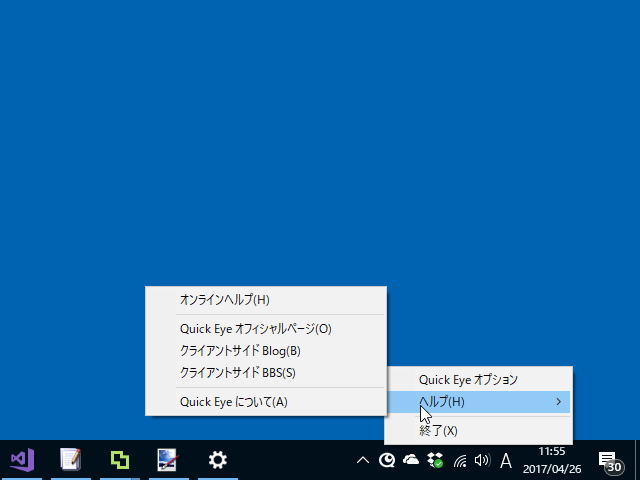Open Quick Eye オフィシャルページ(O)
The image size is (640, 480).
266,329
